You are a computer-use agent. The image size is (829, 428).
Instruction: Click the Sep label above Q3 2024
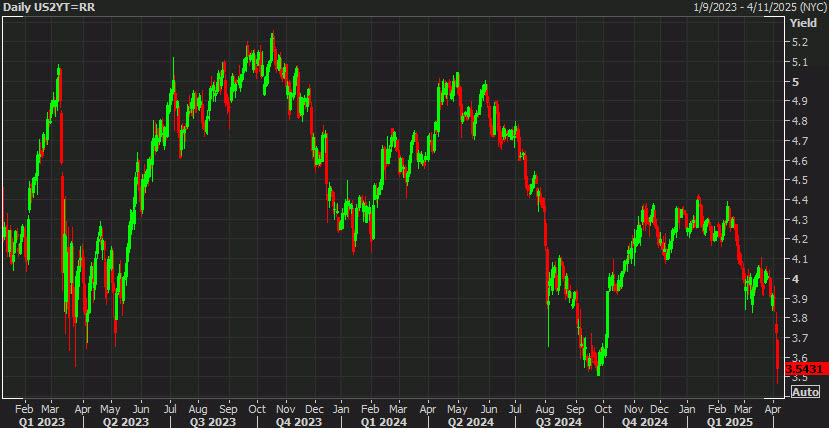tap(575, 409)
